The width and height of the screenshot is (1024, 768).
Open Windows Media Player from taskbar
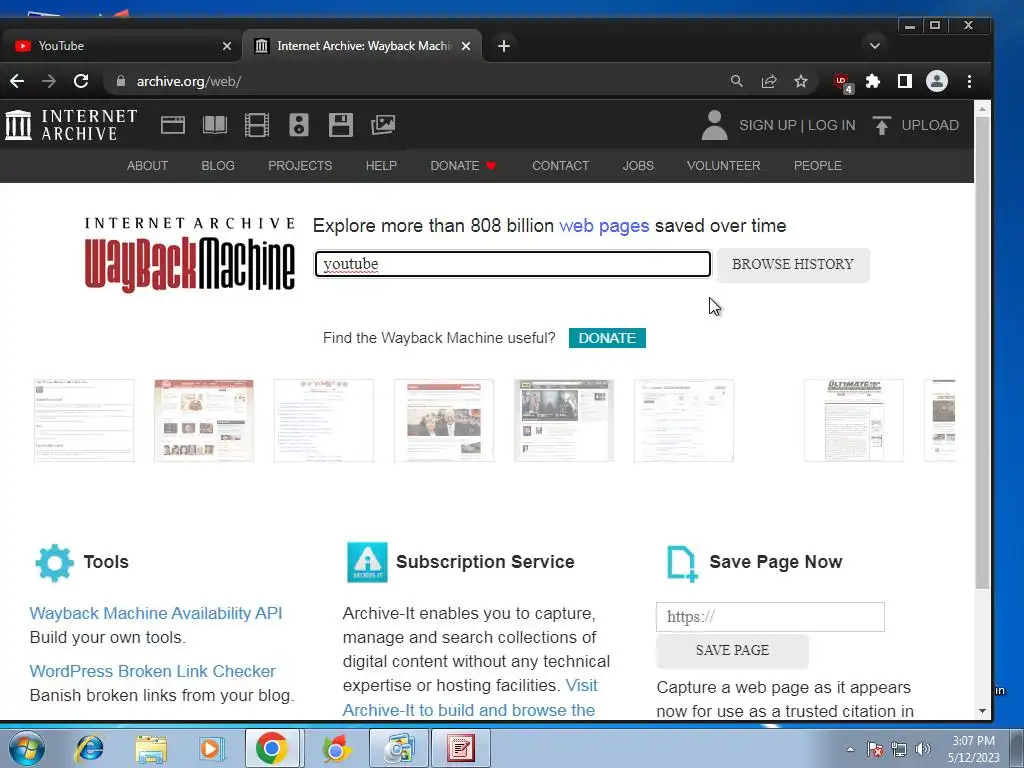pos(210,748)
